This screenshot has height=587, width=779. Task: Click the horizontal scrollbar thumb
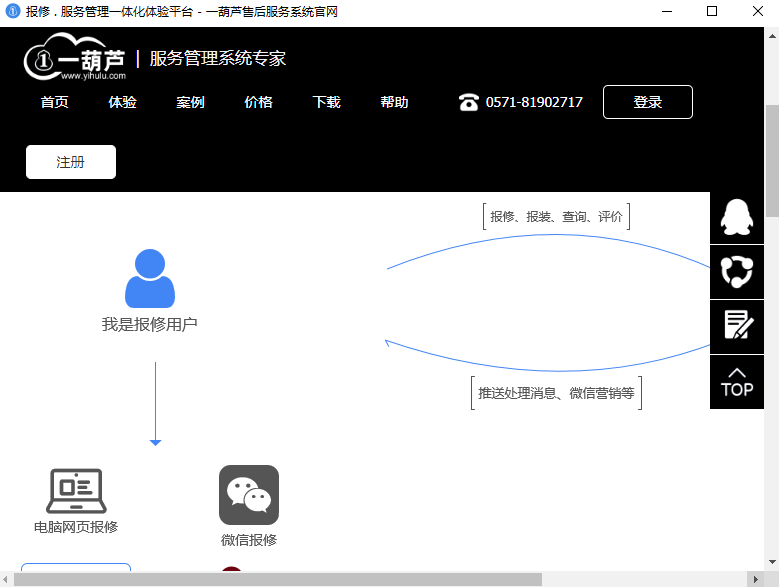tap(278, 580)
